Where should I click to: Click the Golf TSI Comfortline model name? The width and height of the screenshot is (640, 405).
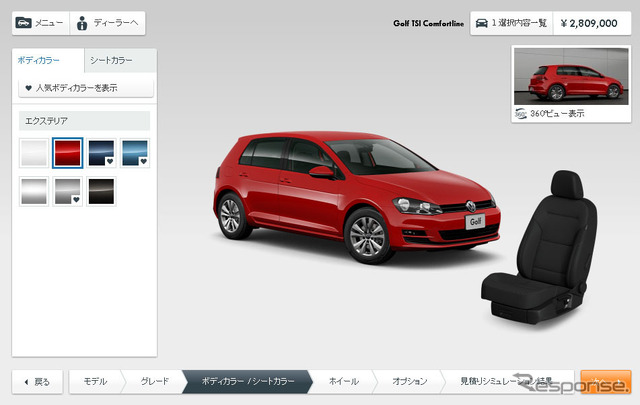point(429,23)
